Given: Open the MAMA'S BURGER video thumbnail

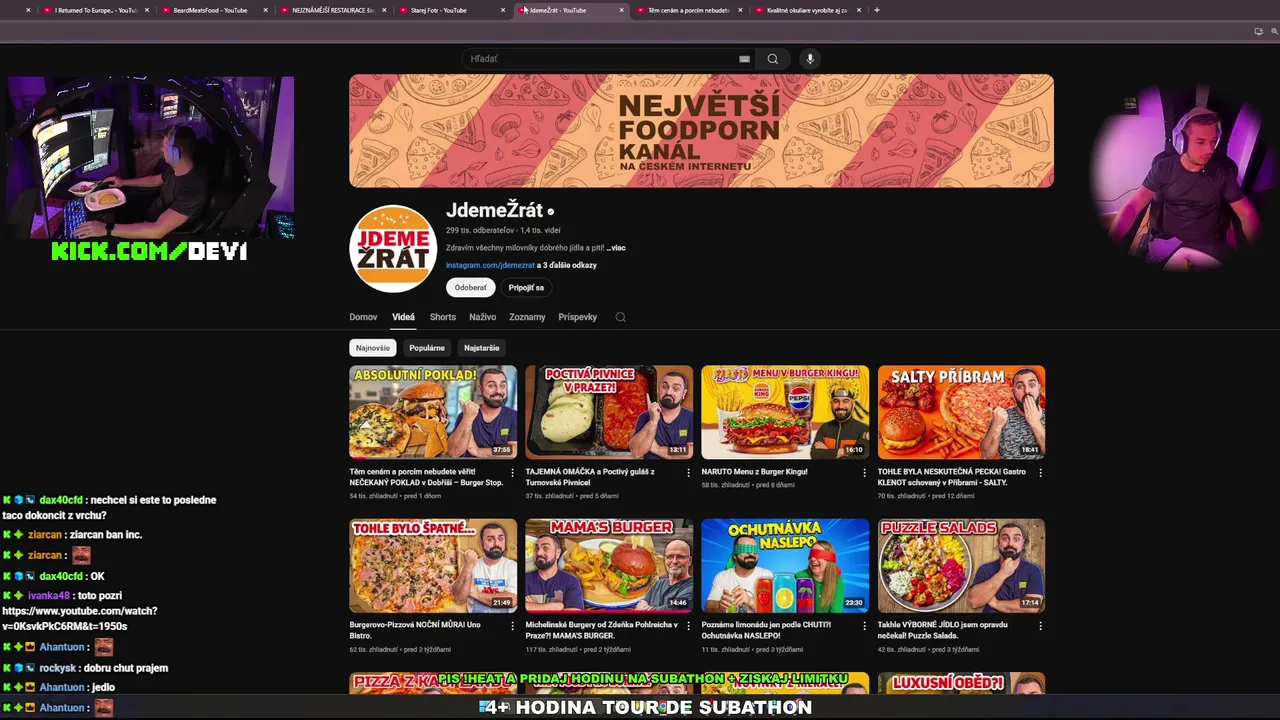Looking at the screenshot, I should (x=609, y=565).
